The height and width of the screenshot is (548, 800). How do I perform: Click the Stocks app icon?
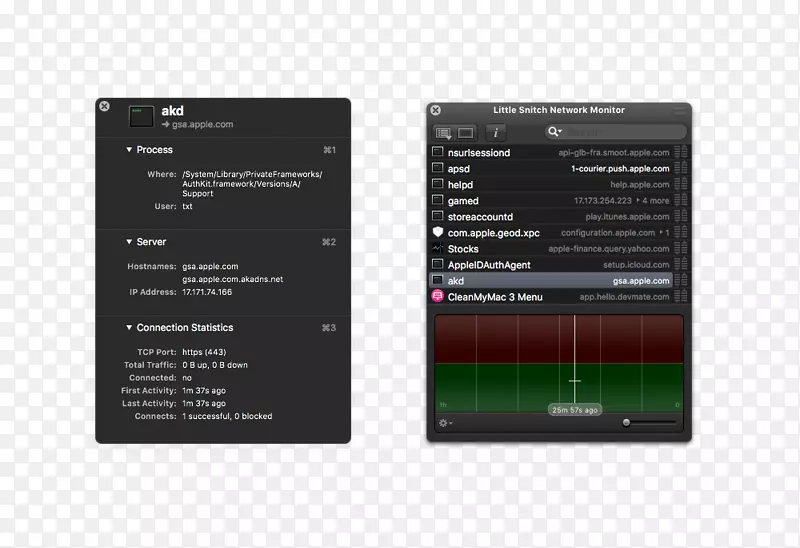(x=437, y=248)
